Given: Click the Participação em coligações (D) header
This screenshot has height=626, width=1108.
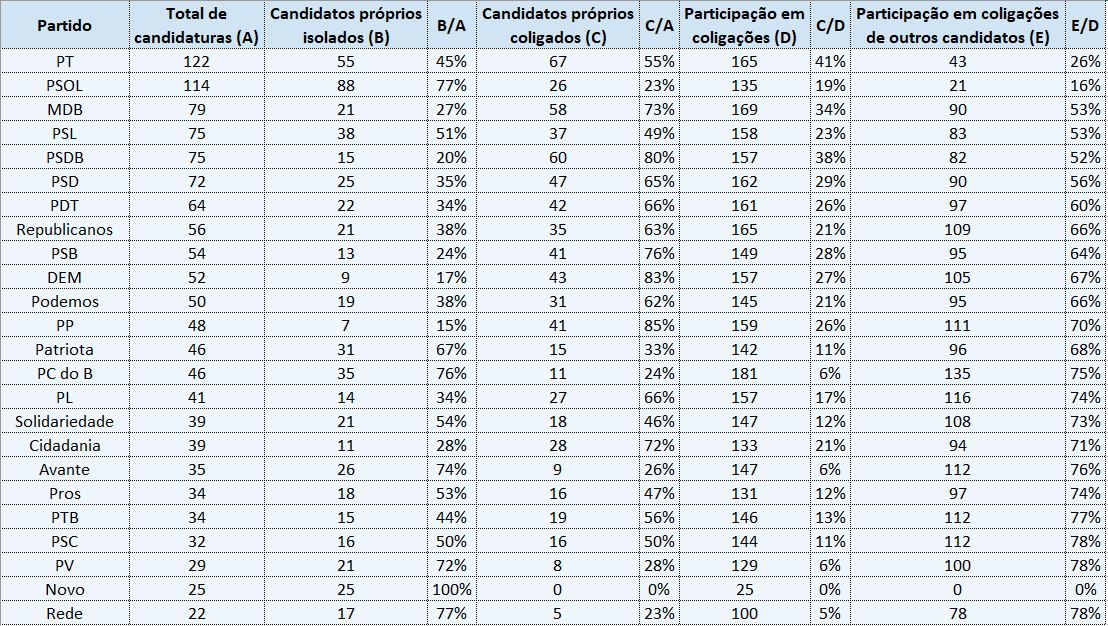Looking at the screenshot, I should pos(744,25).
